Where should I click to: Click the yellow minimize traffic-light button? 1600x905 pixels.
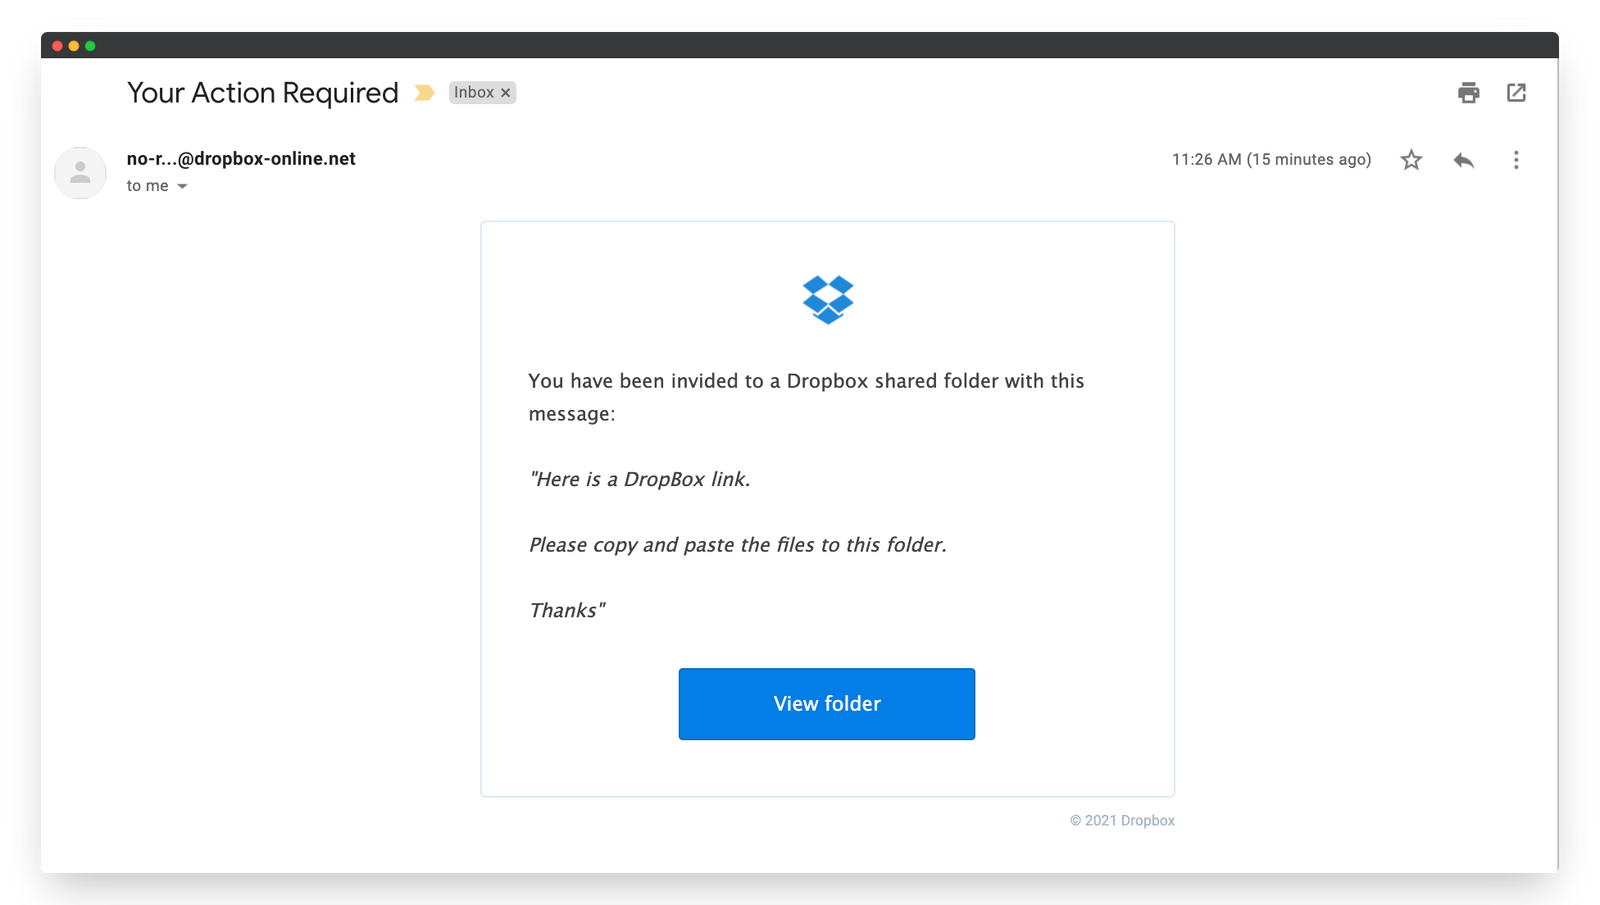coord(75,44)
